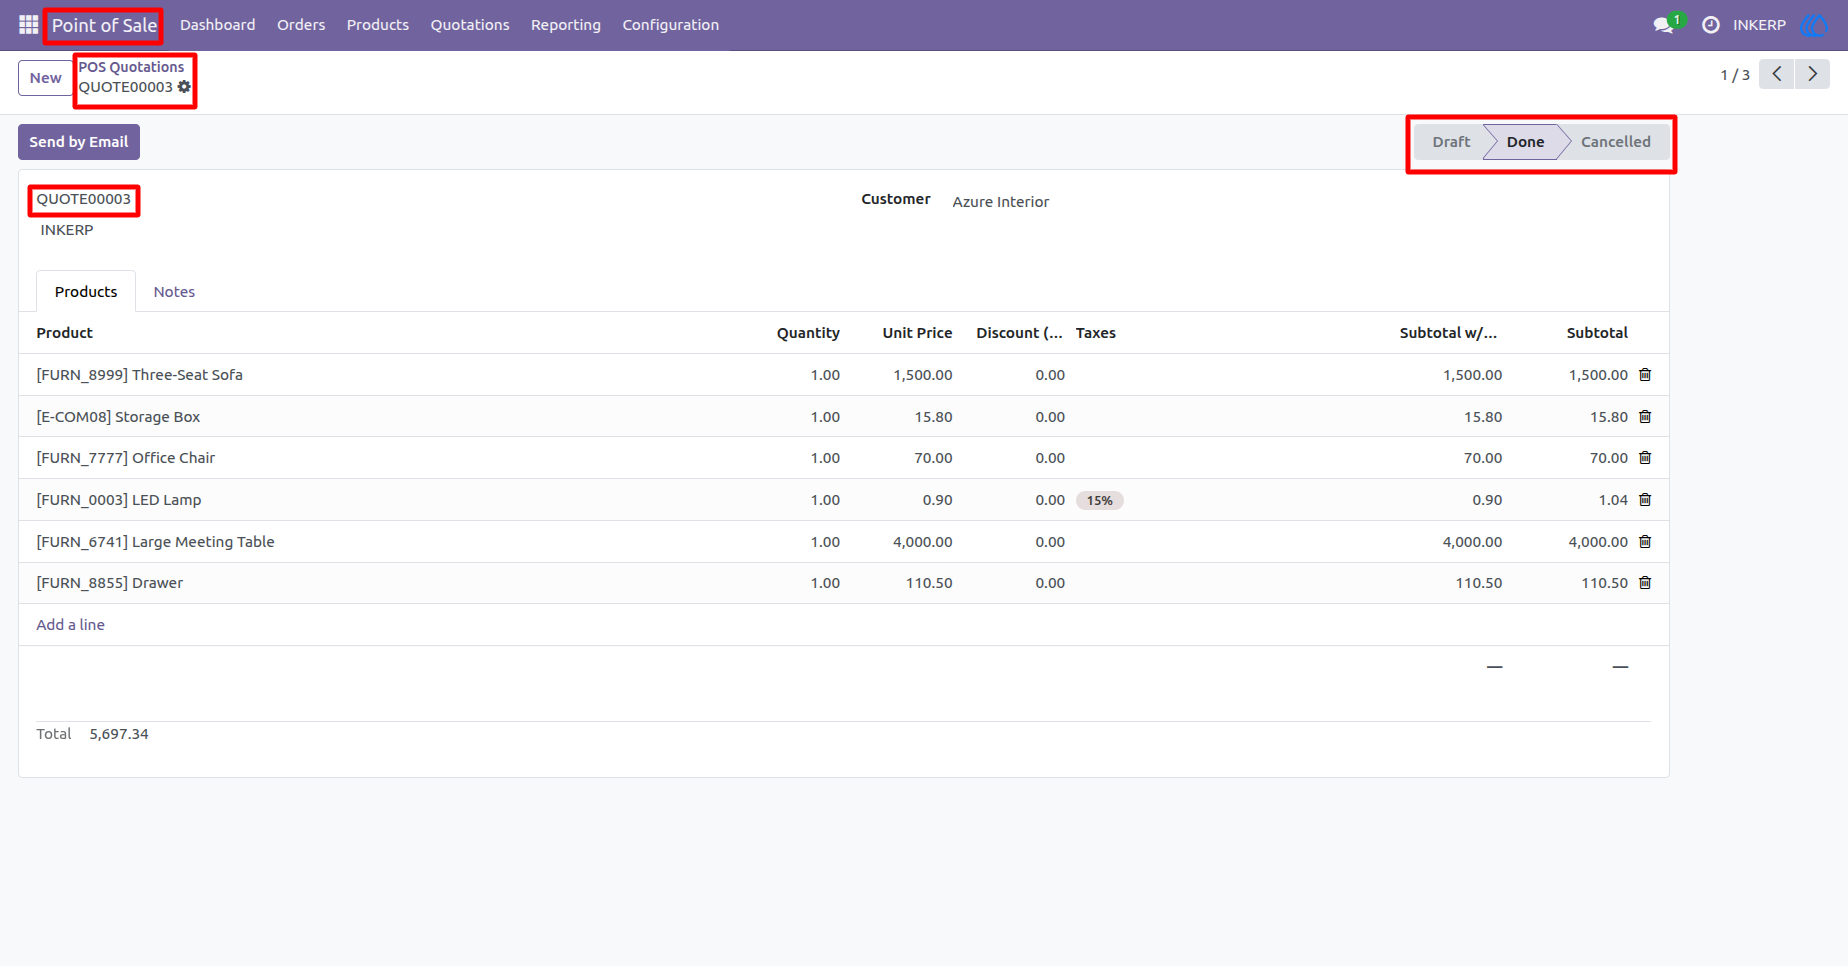Viewport: 1848px width, 966px height.
Task: Click Add a line link
Action: point(71,625)
